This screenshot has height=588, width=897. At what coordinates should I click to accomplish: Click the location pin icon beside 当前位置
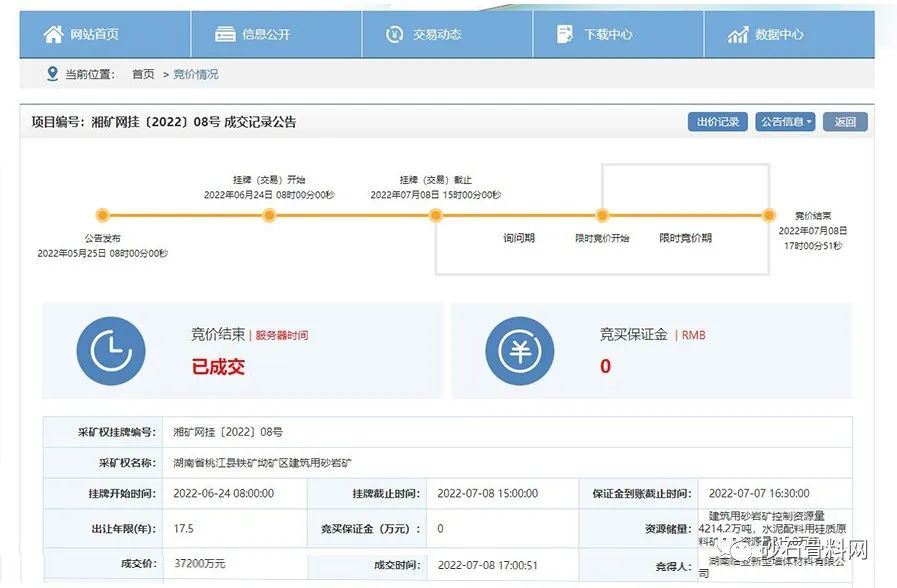point(52,74)
